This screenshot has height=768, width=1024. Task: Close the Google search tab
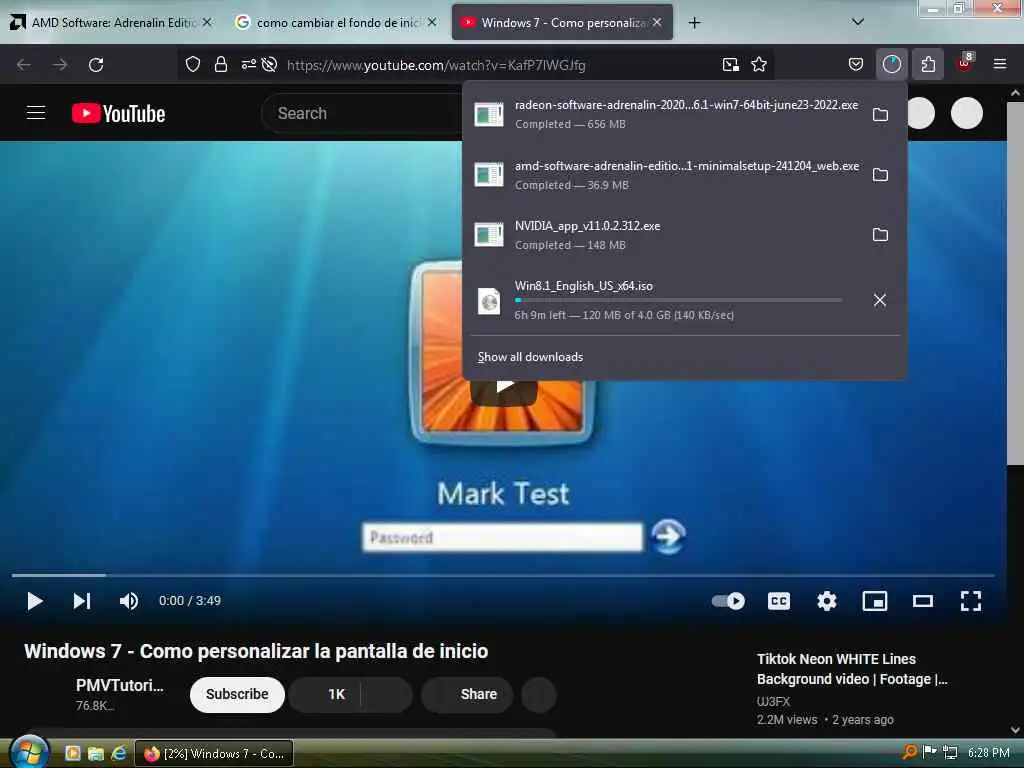(432, 22)
